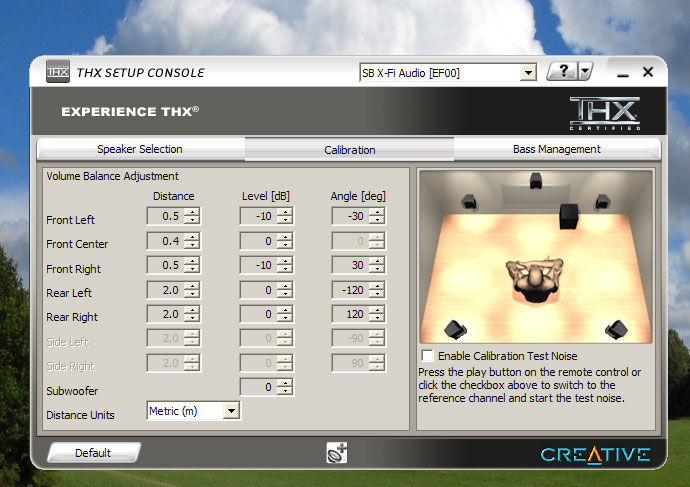The width and height of the screenshot is (690, 487).
Task: Click the Rear Right Angle field
Action: pyautogui.click(x=350, y=314)
